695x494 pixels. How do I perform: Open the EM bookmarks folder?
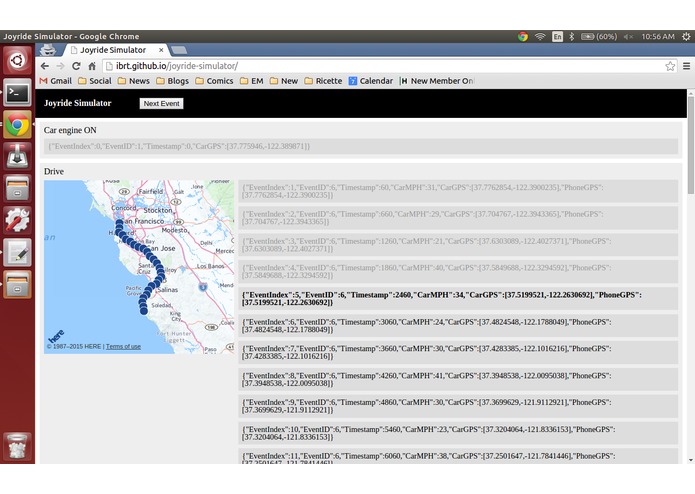point(252,81)
